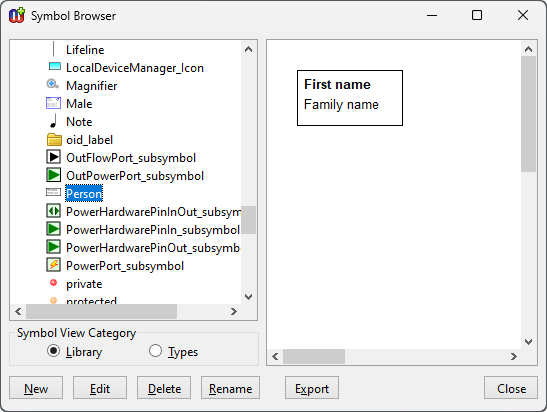Click preview pane vertical scrollbar thumb
This screenshot has width=547, height=412.
(x=529, y=114)
